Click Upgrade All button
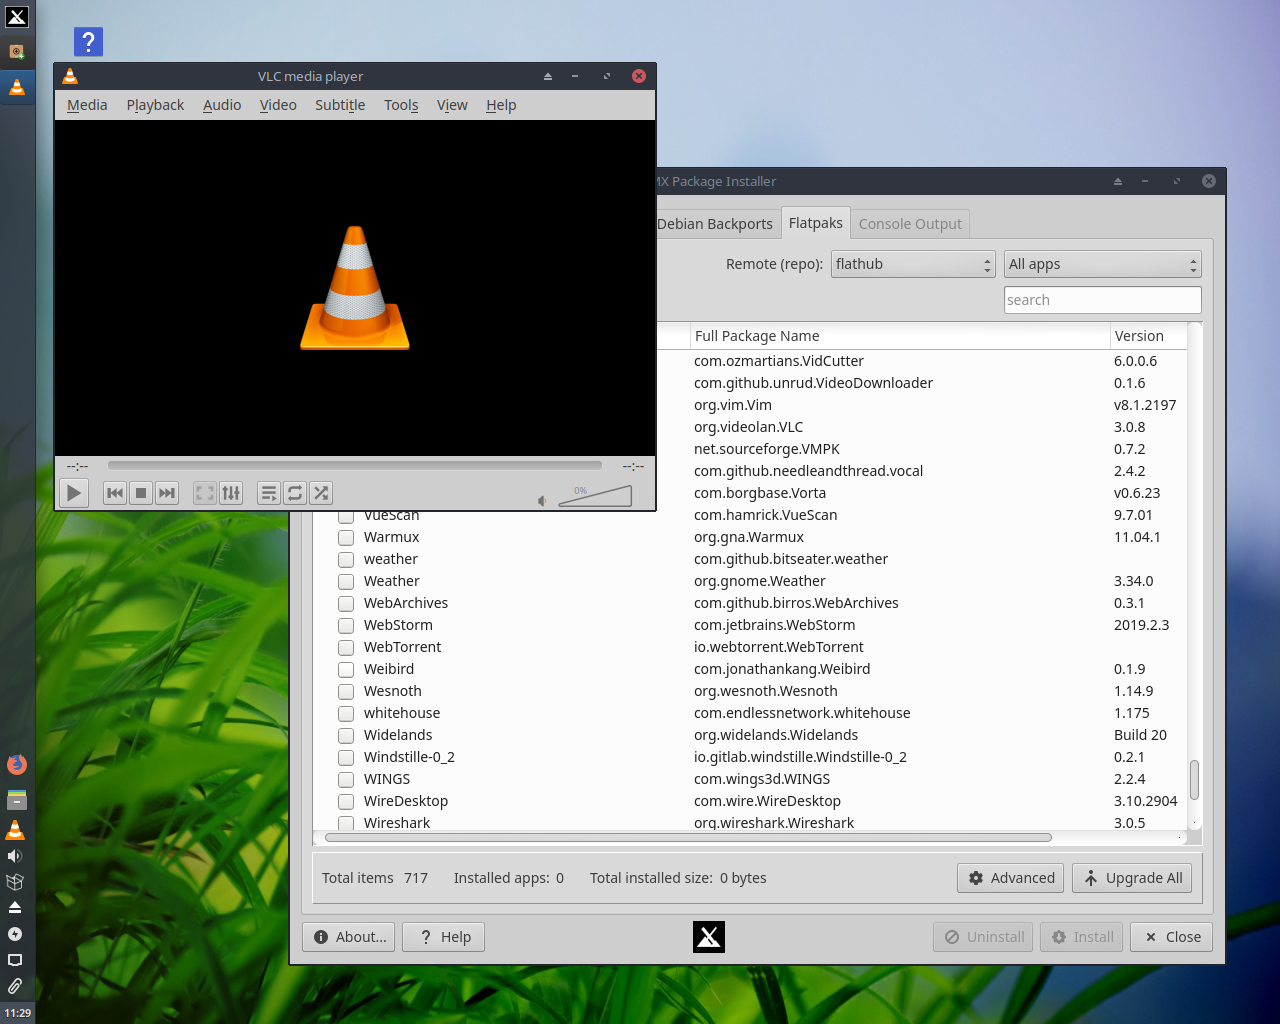Image resolution: width=1280 pixels, height=1024 pixels. [x=1132, y=878]
